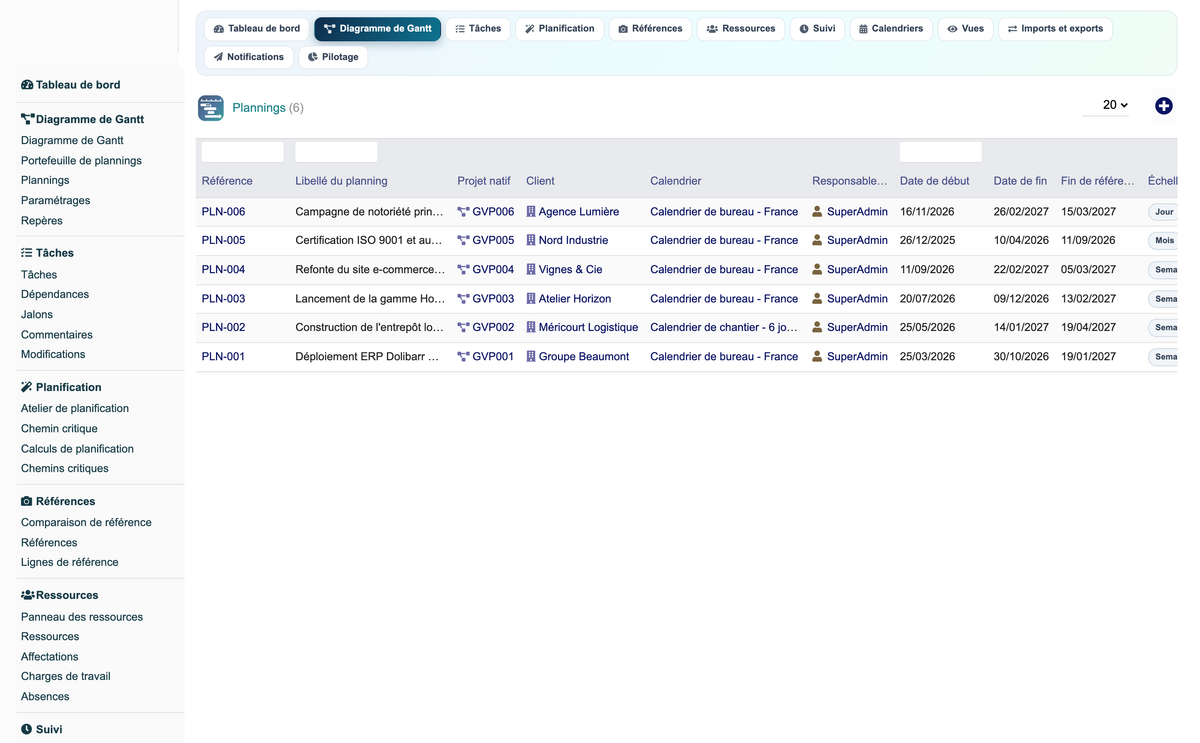Open sidebar Chemin critique link
This screenshot has height=743, width=1200.
pyautogui.click(x=59, y=429)
